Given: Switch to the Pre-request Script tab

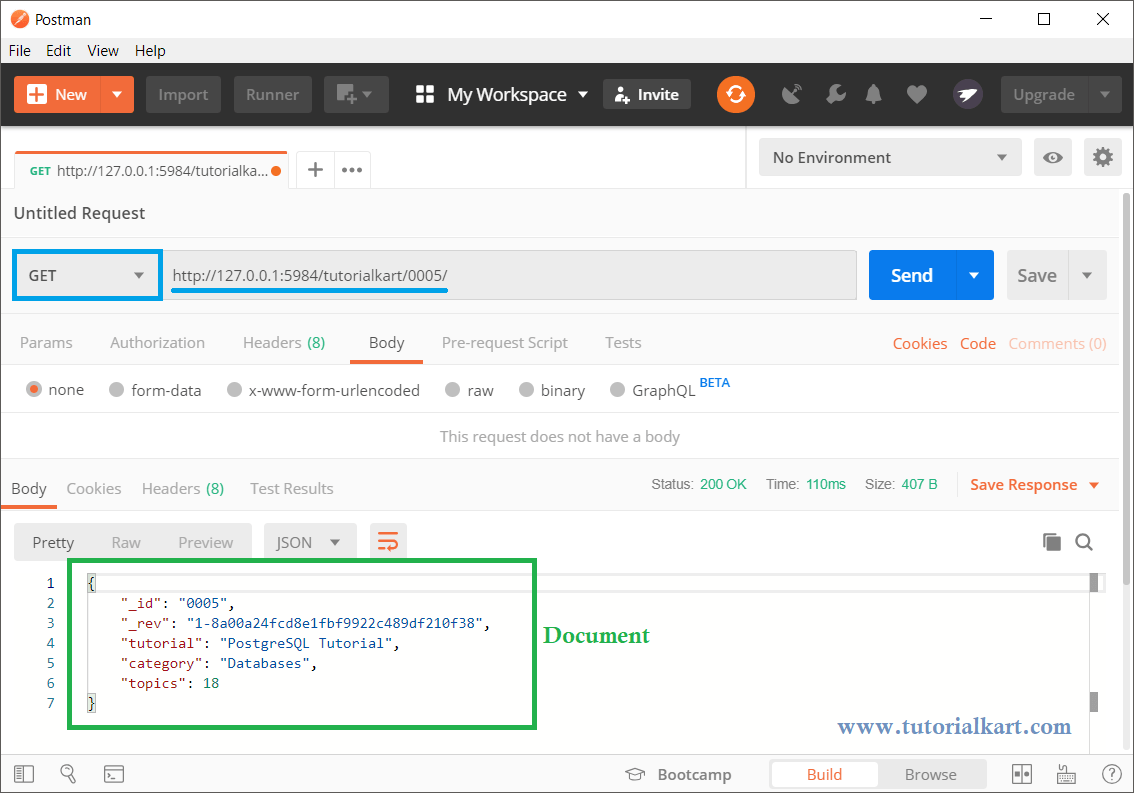Looking at the screenshot, I should 504,342.
